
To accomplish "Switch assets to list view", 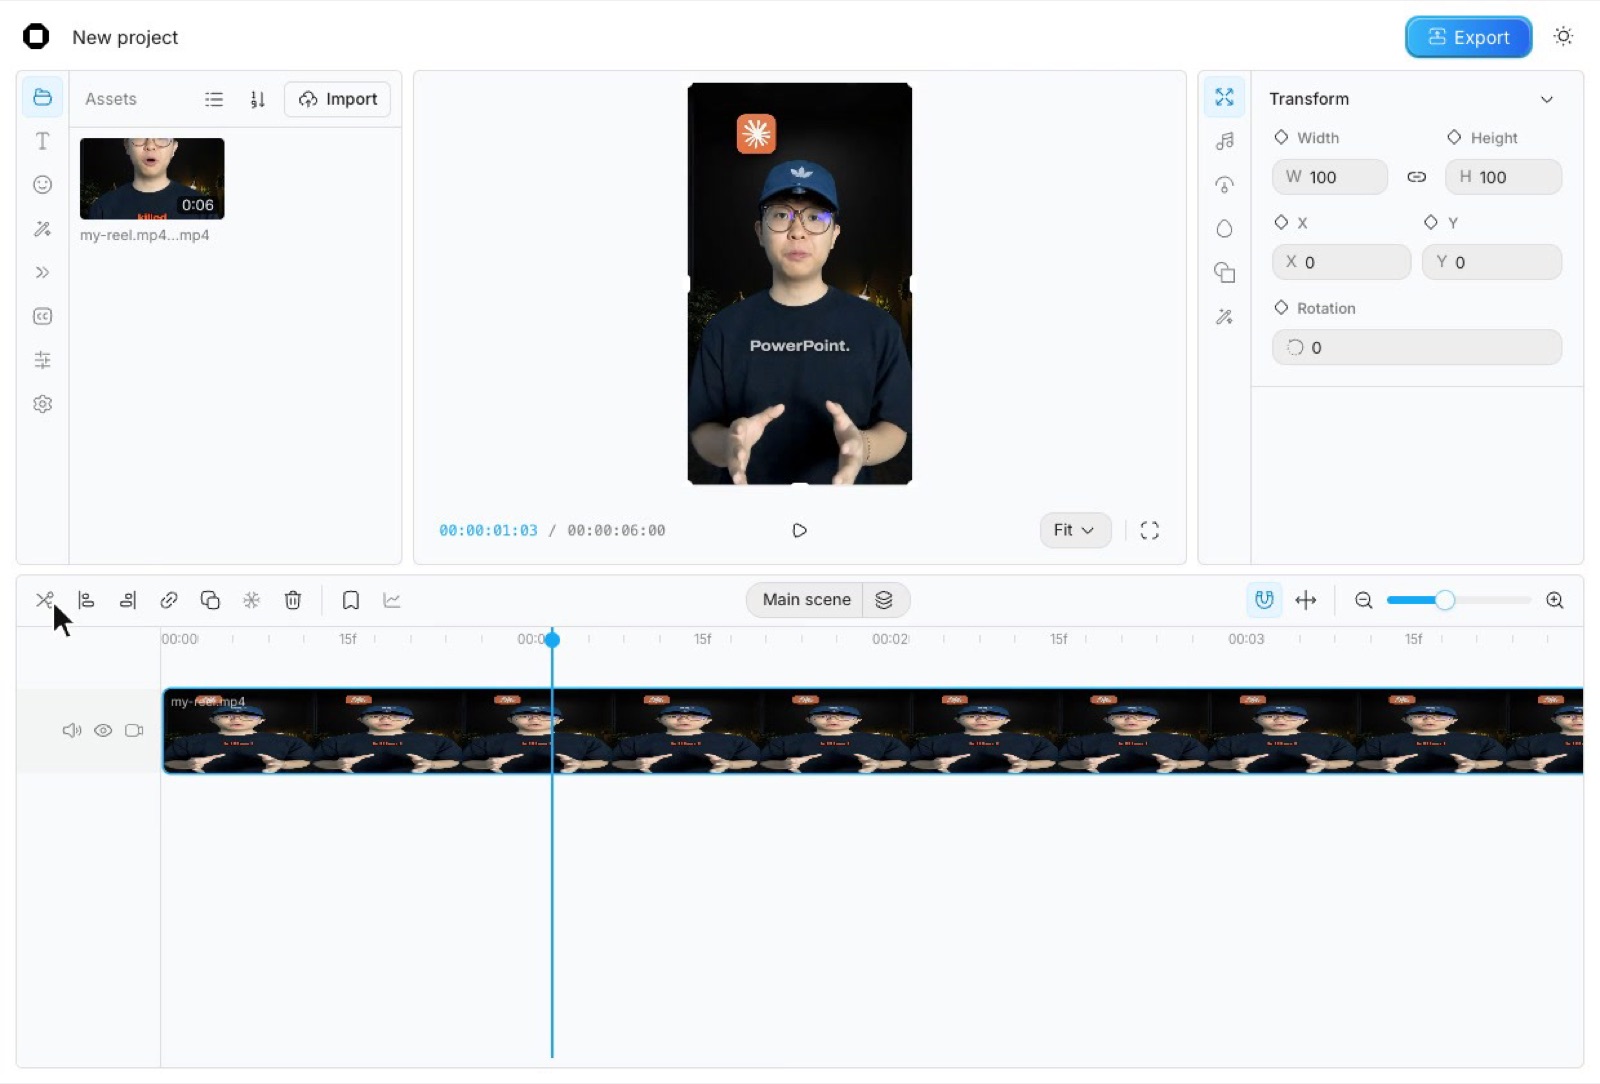I will [214, 99].
